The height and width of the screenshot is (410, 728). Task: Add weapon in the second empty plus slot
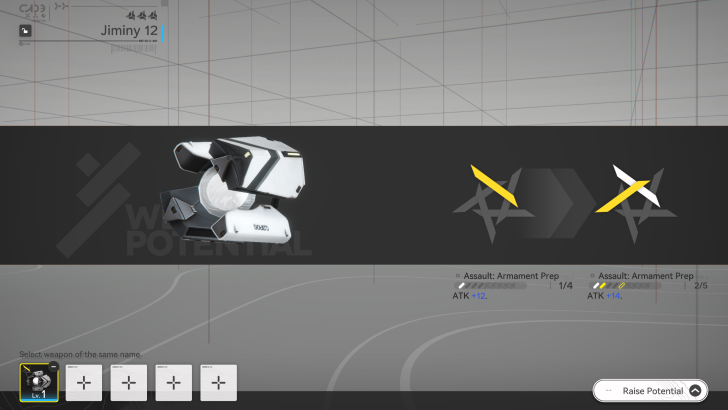point(129,383)
